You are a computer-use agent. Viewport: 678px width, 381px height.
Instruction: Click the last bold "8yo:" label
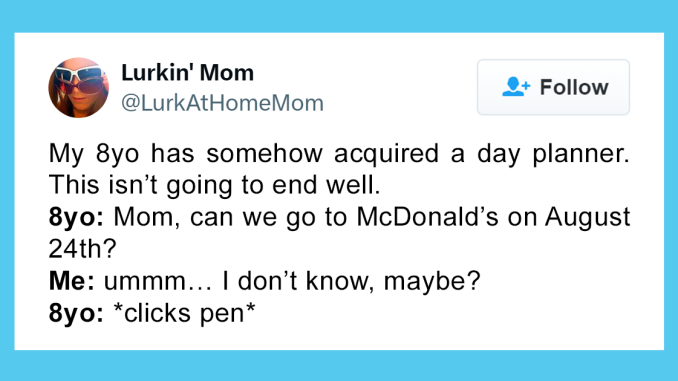click(76, 313)
